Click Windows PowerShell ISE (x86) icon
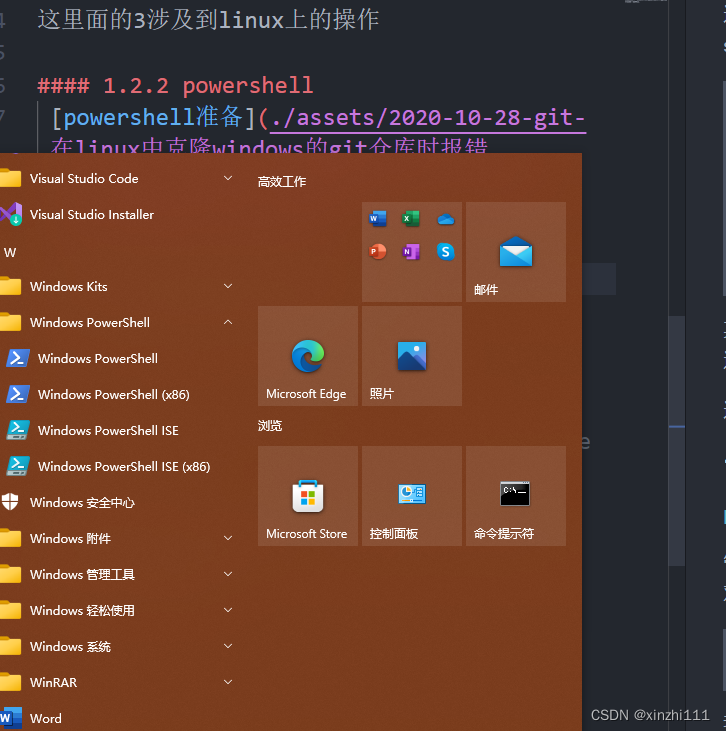Screen dimensions: 726x731 pos(18,466)
